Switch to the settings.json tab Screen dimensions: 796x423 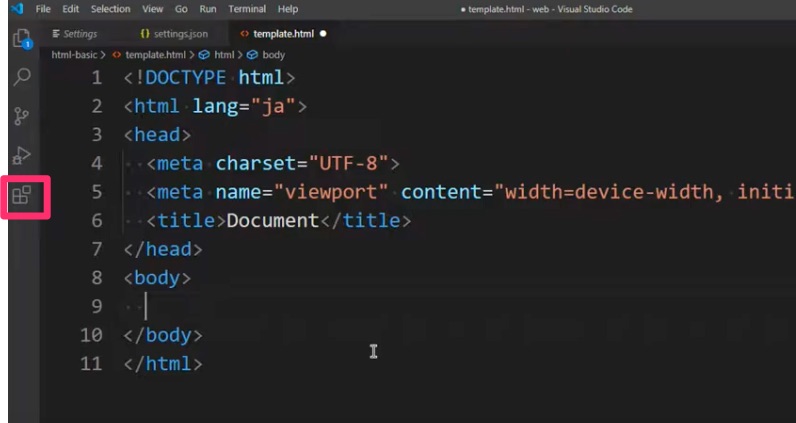pos(174,34)
